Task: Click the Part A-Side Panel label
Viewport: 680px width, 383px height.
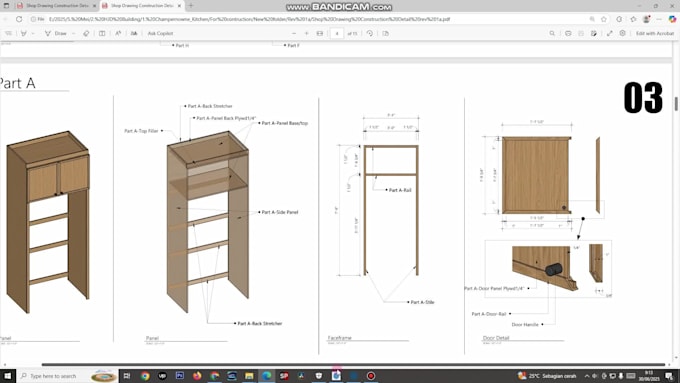Action: tap(280, 212)
